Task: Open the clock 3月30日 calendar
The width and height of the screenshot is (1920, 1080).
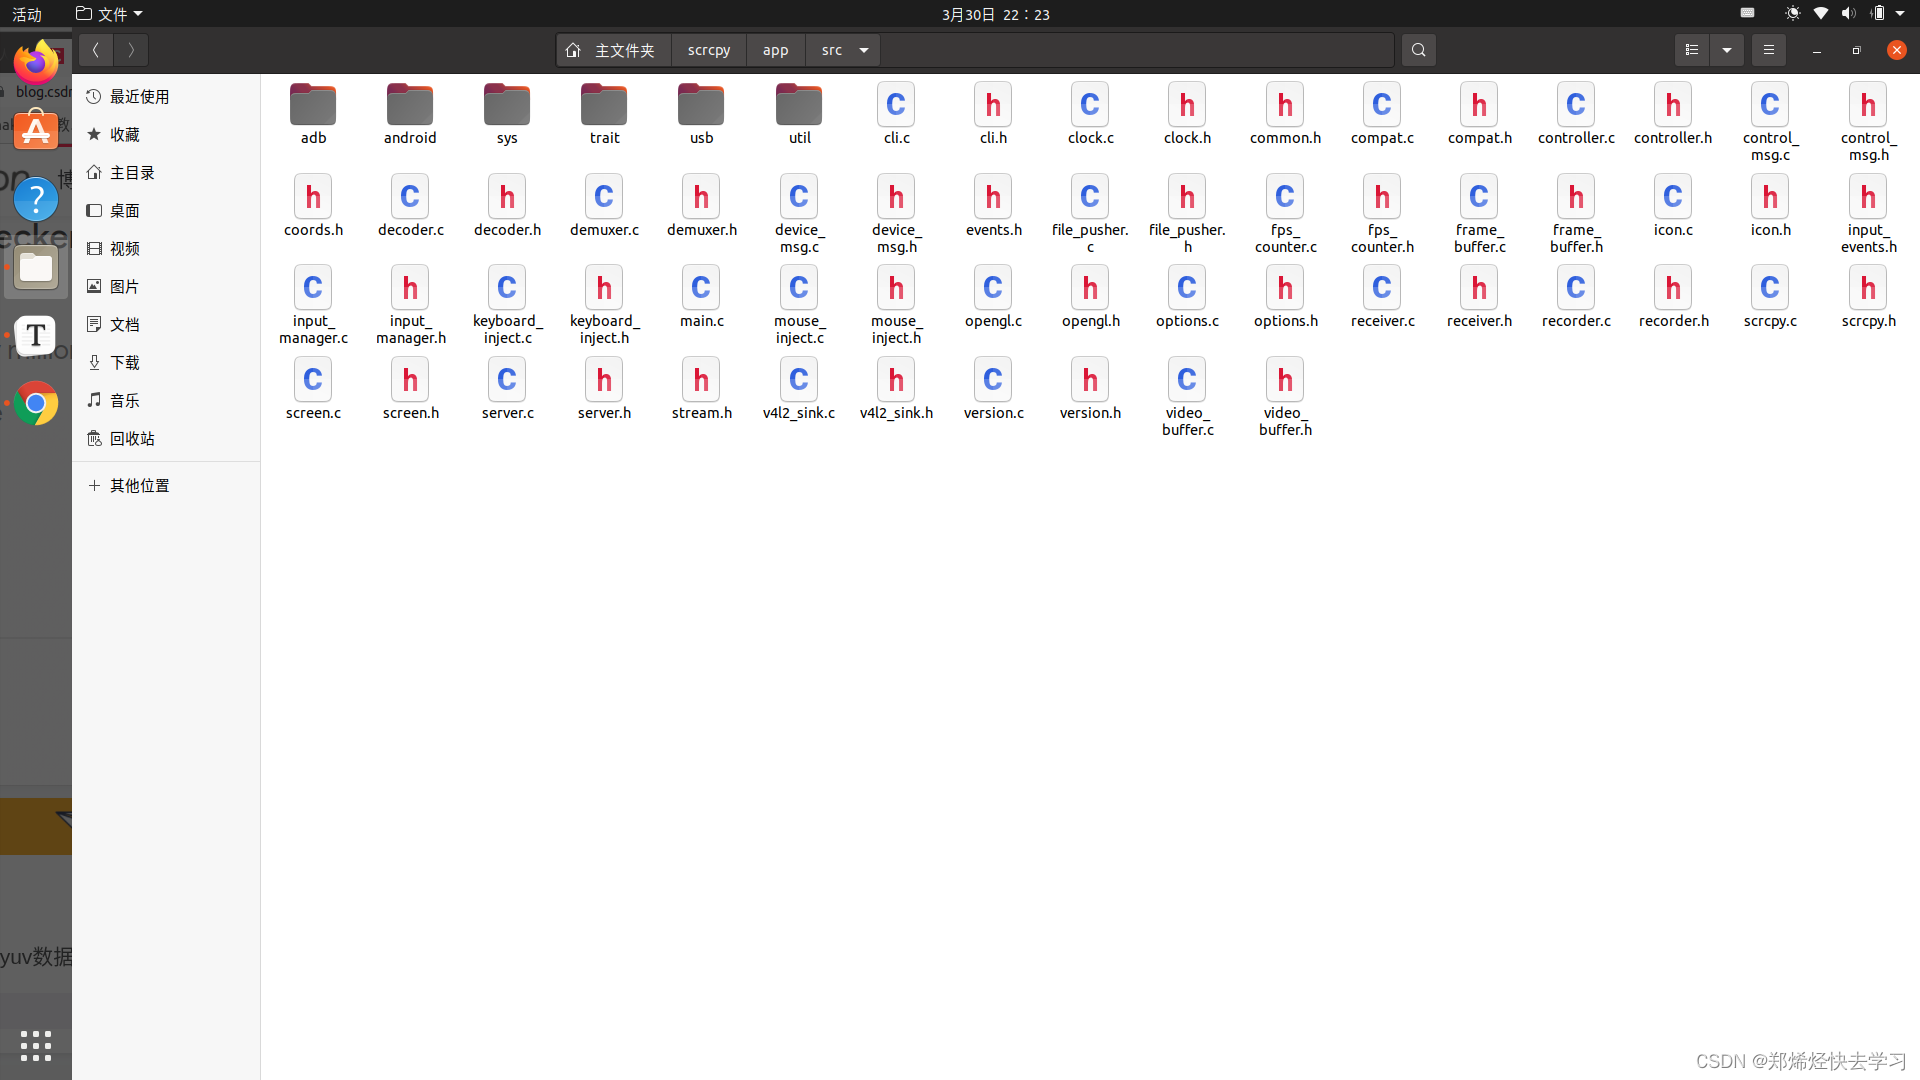Action: coord(995,14)
